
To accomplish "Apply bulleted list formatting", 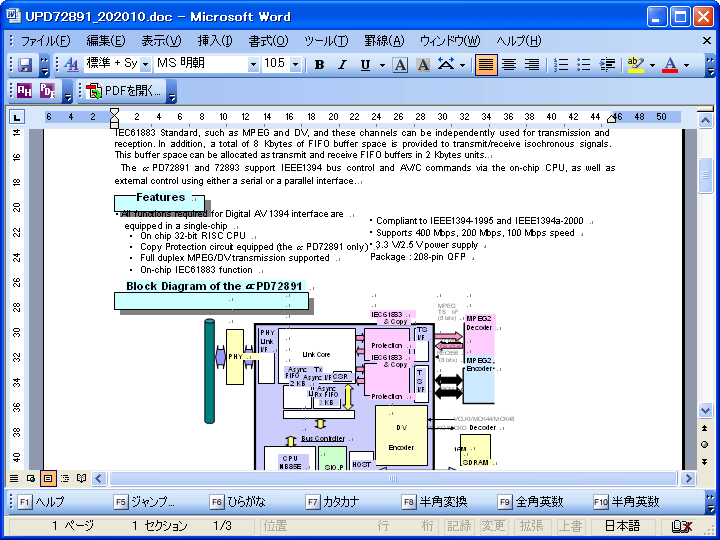I will click(584, 65).
